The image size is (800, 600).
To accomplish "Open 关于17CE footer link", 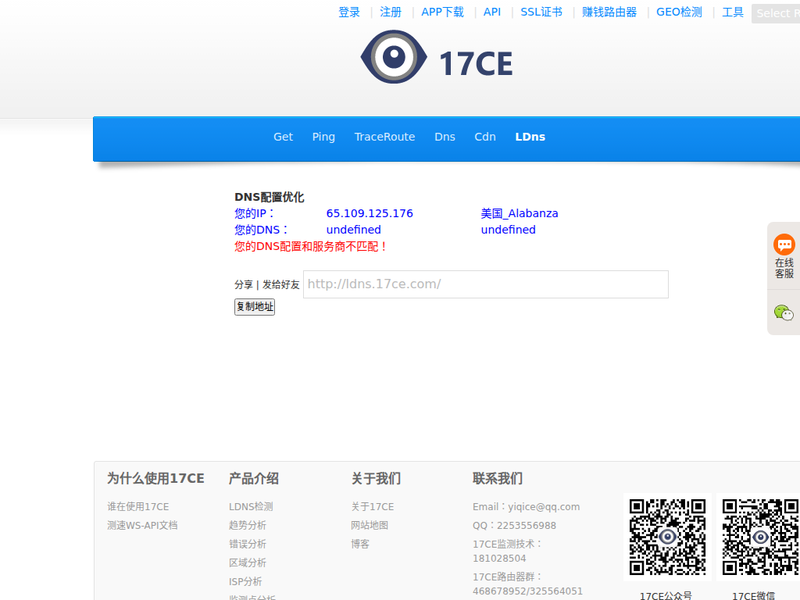I will click(x=372, y=507).
